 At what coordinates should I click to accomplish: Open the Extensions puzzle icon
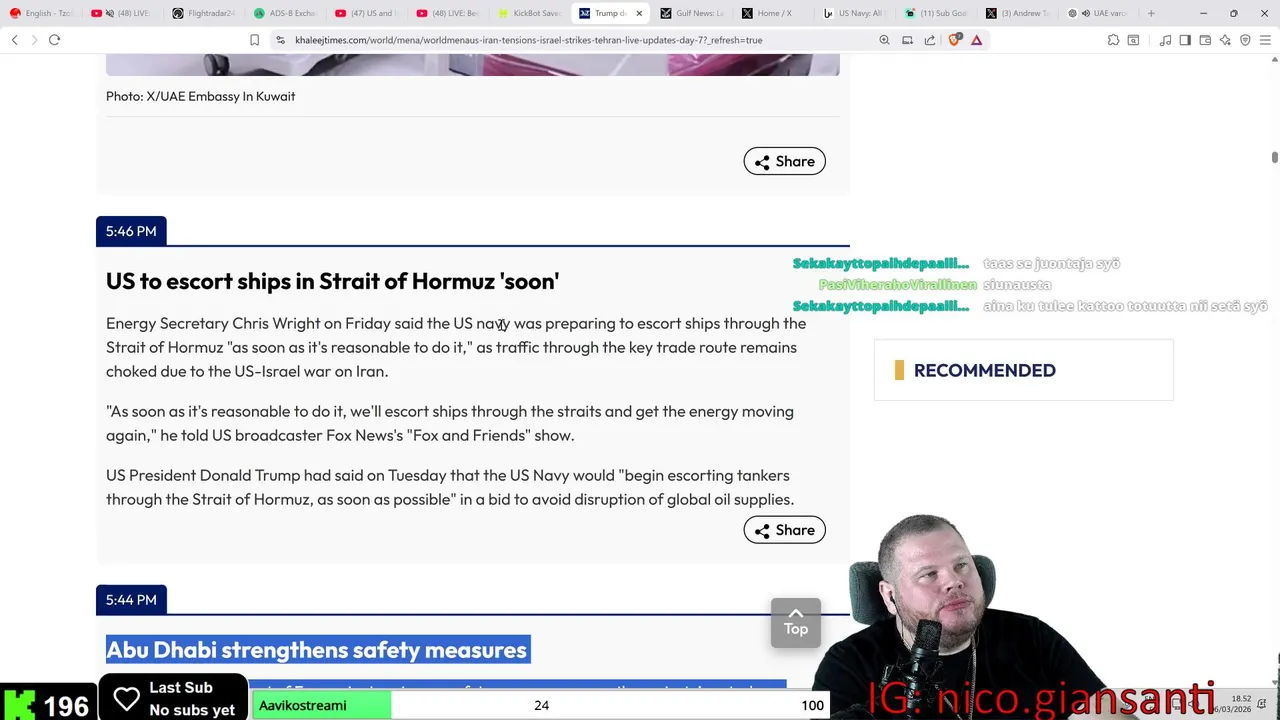1113,40
